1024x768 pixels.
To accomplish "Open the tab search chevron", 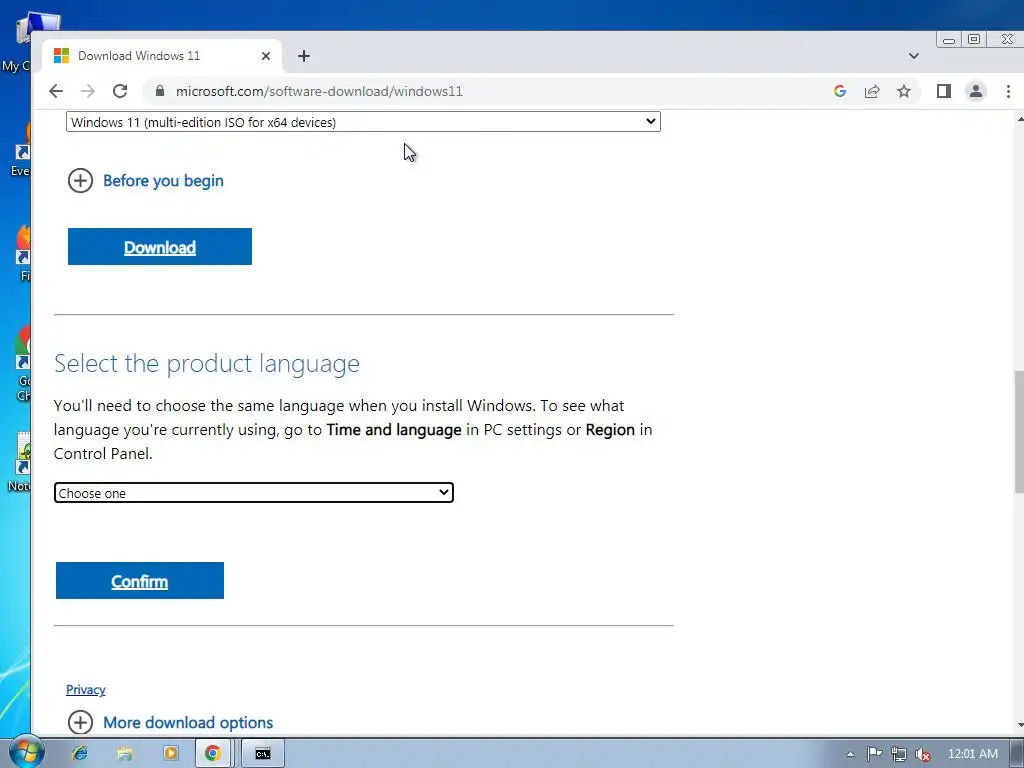I will pyautogui.click(x=914, y=56).
